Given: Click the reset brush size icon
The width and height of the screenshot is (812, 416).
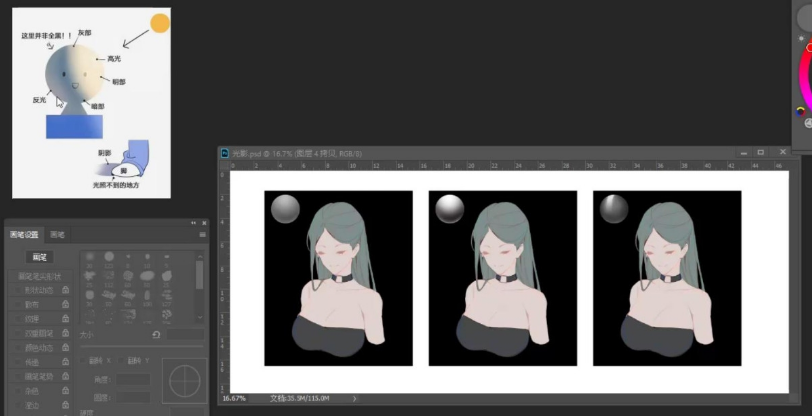Looking at the screenshot, I should click(156, 335).
